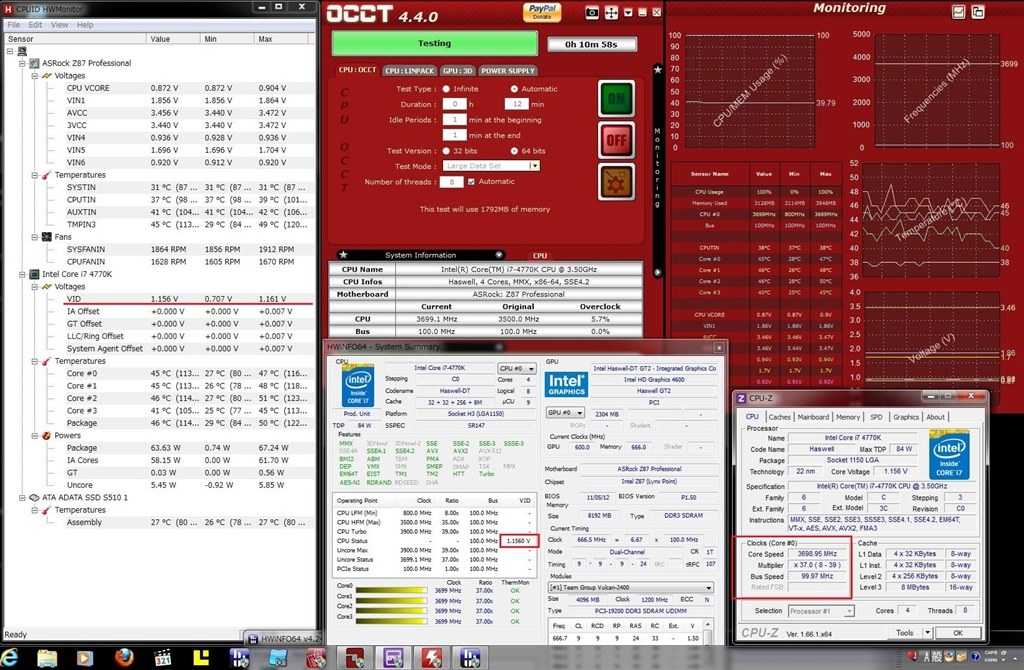Close the HWiNFO64 System Summary window
Screen dimensions: 1024x670
pyautogui.click(x=719, y=347)
